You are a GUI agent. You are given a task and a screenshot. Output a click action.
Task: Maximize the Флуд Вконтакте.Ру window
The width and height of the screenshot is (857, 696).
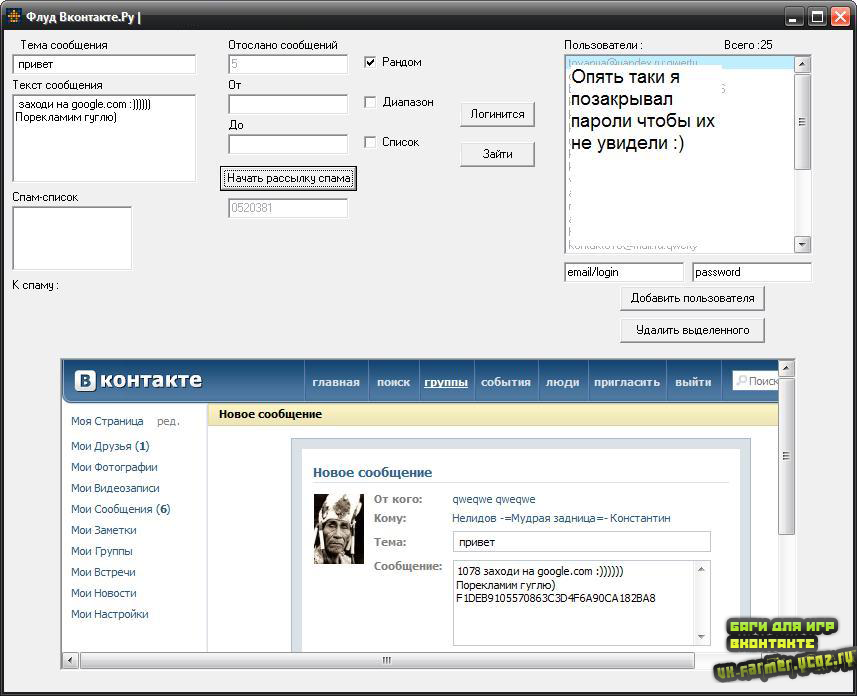pyautogui.click(x=817, y=17)
